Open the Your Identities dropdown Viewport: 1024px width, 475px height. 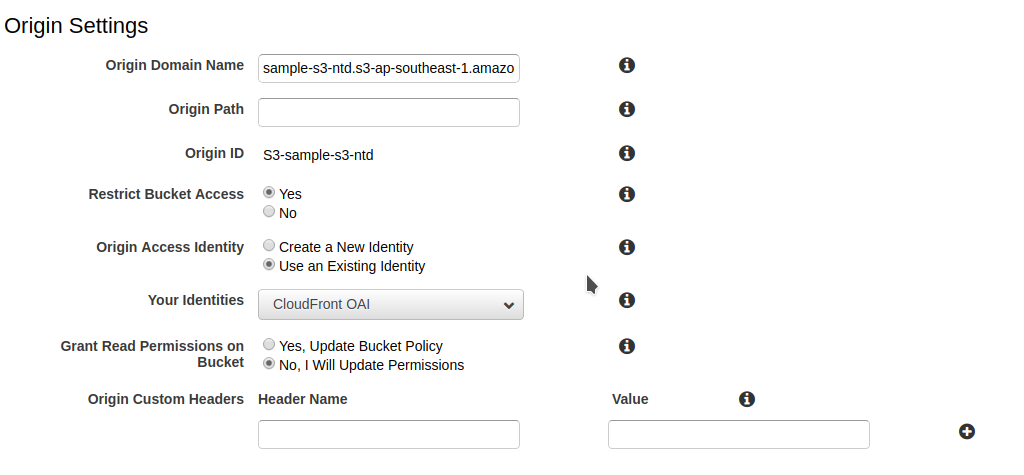tap(390, 304)
